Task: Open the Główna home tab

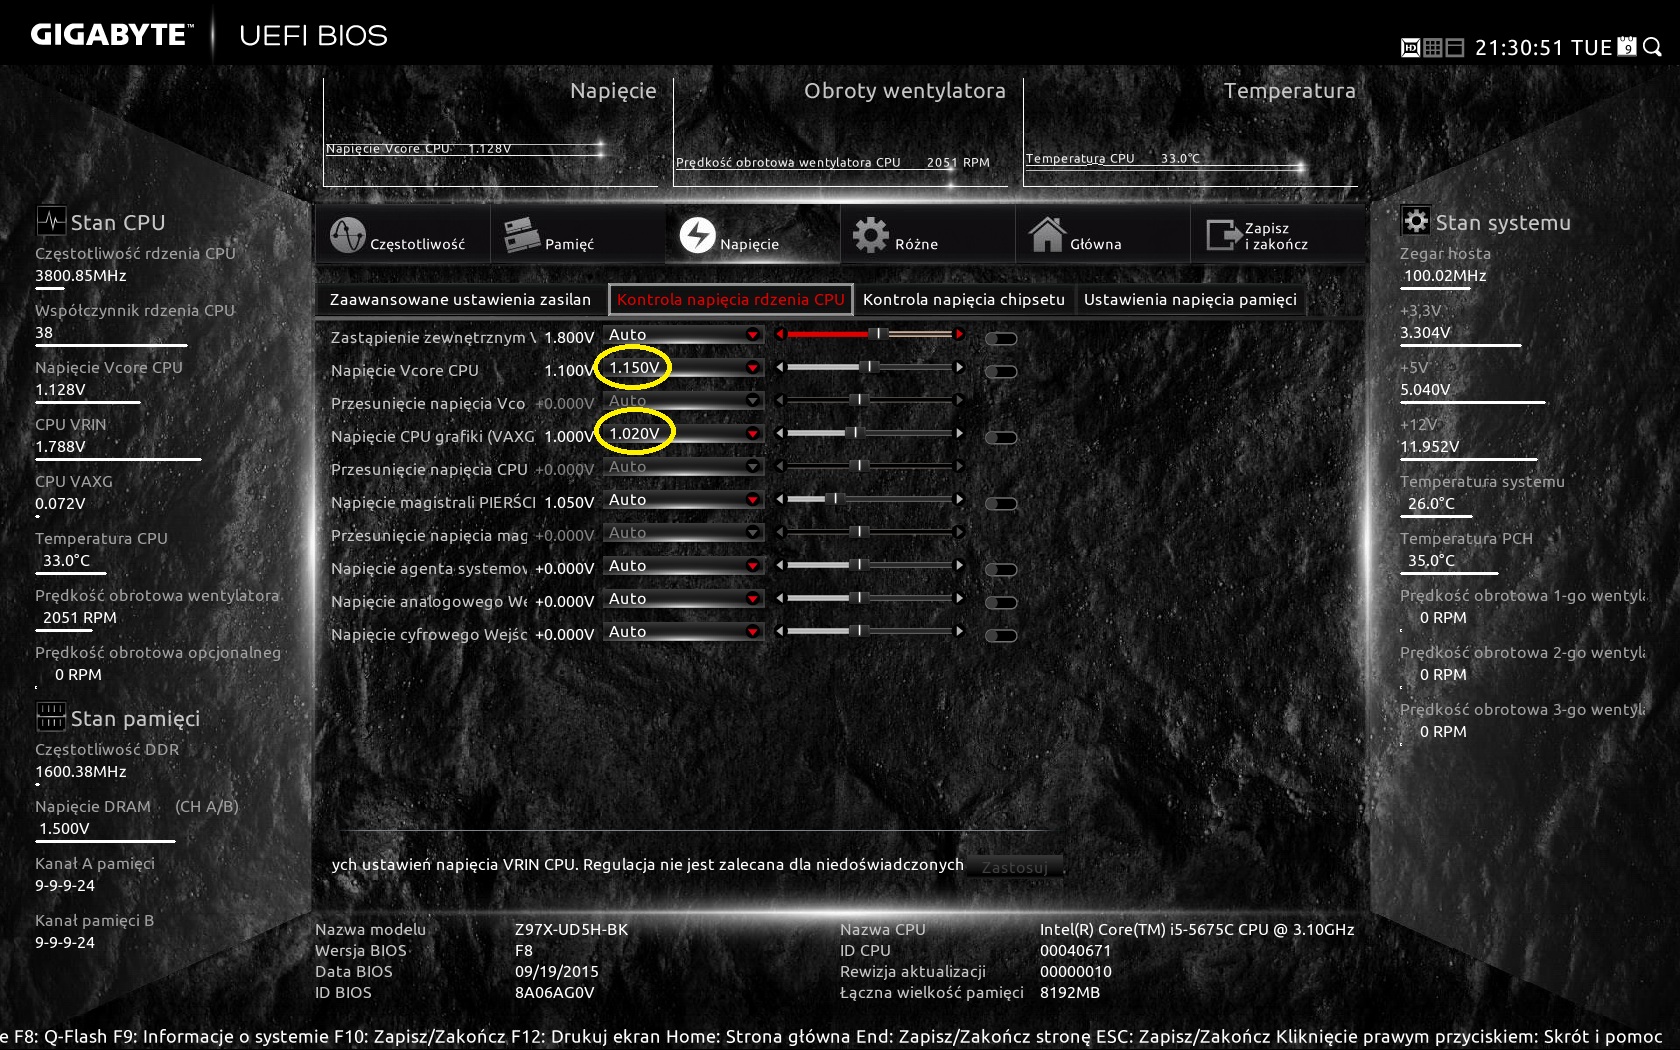Action: click(x=1103, y=236)
